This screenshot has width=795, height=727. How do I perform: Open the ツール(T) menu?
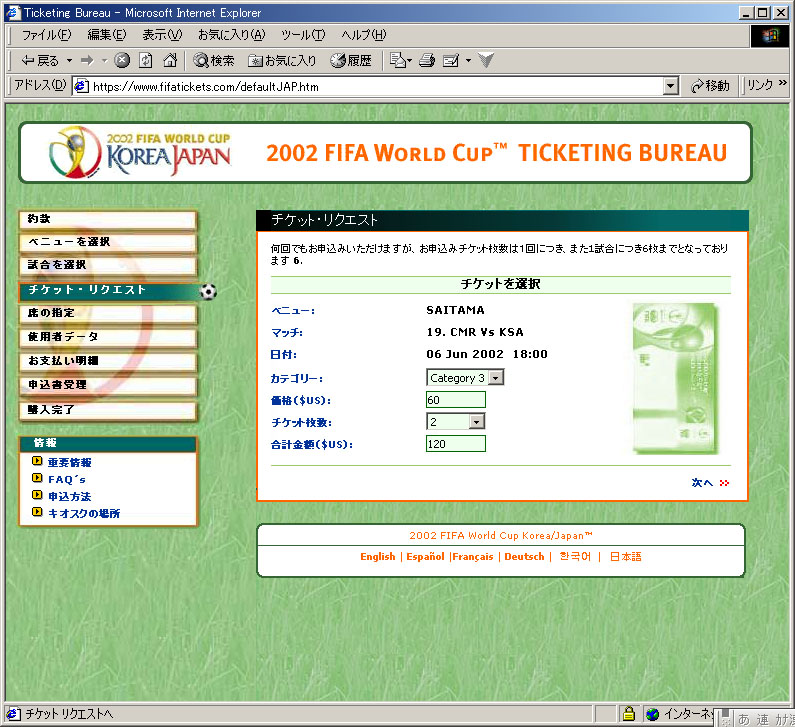click(x=303, y=34)
